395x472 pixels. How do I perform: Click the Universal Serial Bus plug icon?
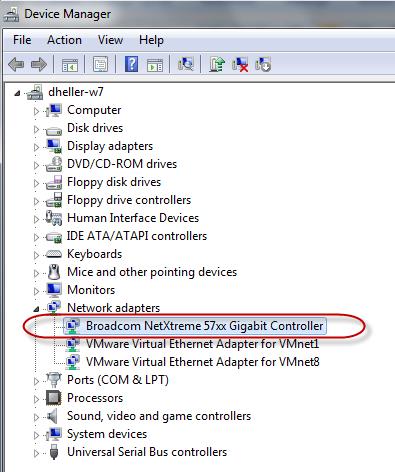pos(54,452)
